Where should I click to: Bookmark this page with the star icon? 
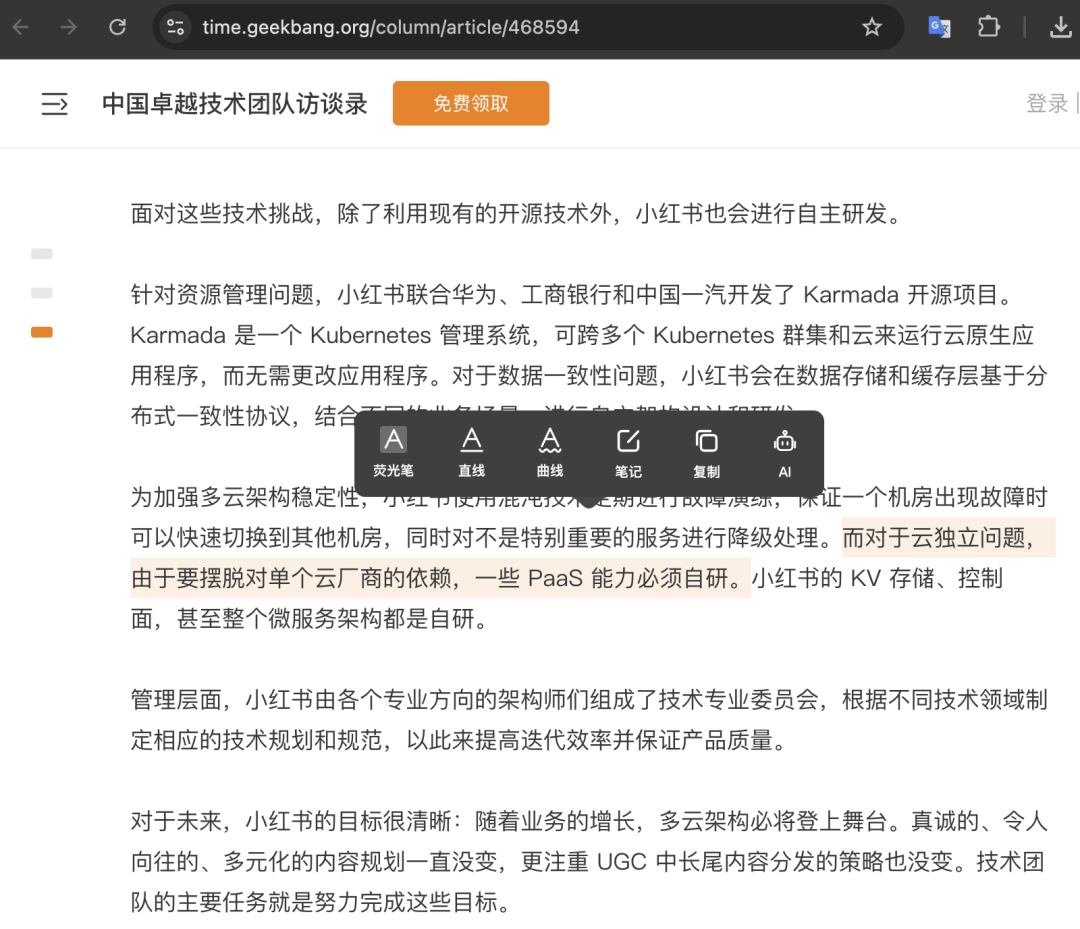[x=872, y=28]
